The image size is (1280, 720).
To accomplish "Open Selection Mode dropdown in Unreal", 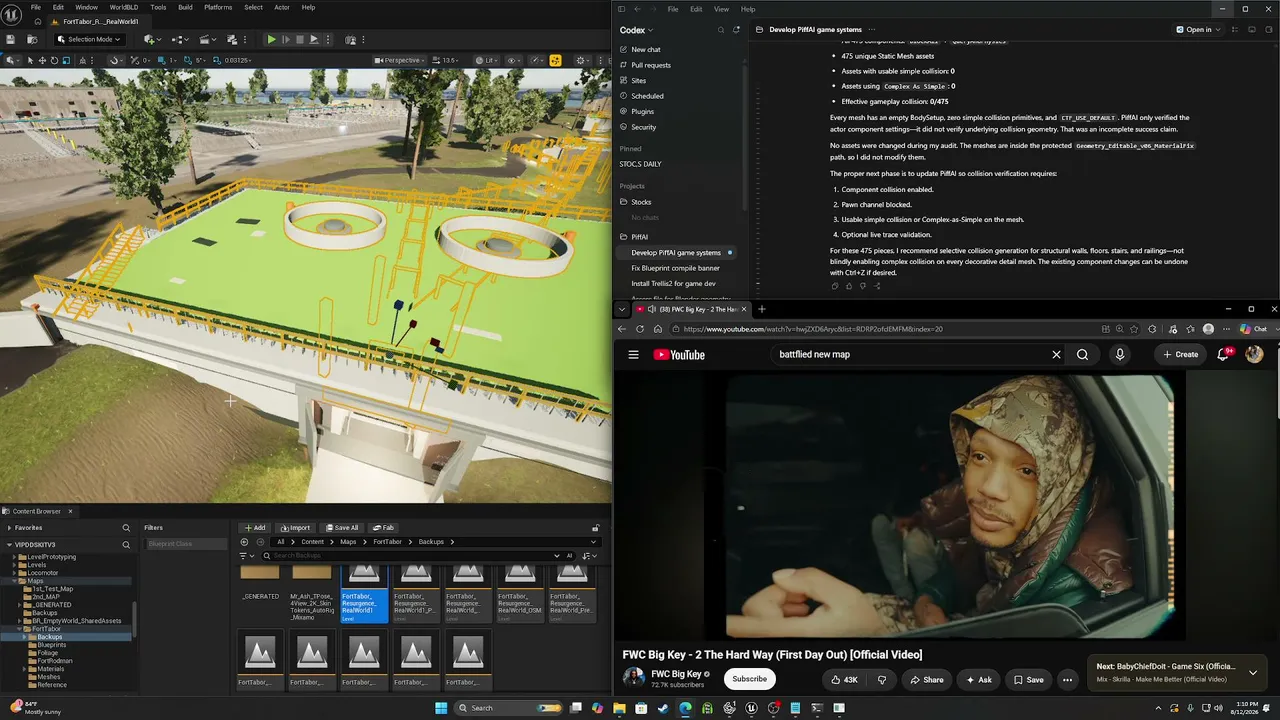I will 89,39.
